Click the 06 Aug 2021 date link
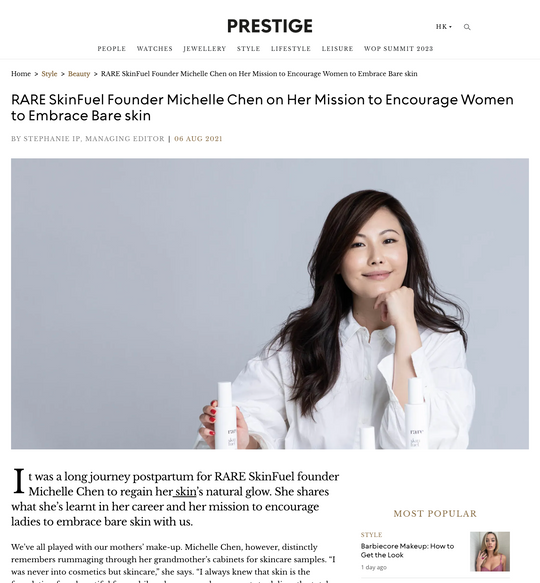This screenshot has width=540, height=583. coord(198,139)
